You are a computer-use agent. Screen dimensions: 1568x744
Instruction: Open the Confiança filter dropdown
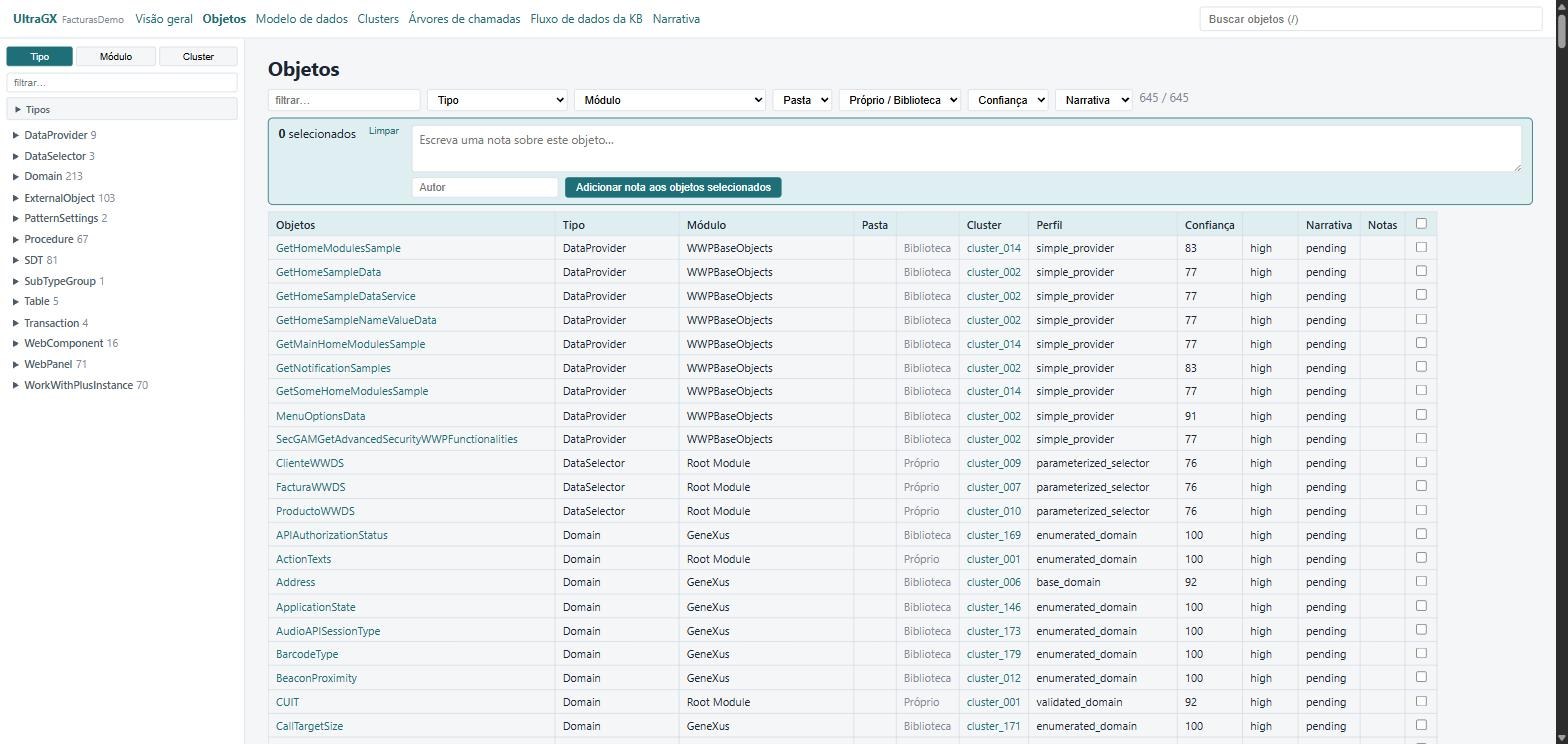click(x=1008, y=100)
